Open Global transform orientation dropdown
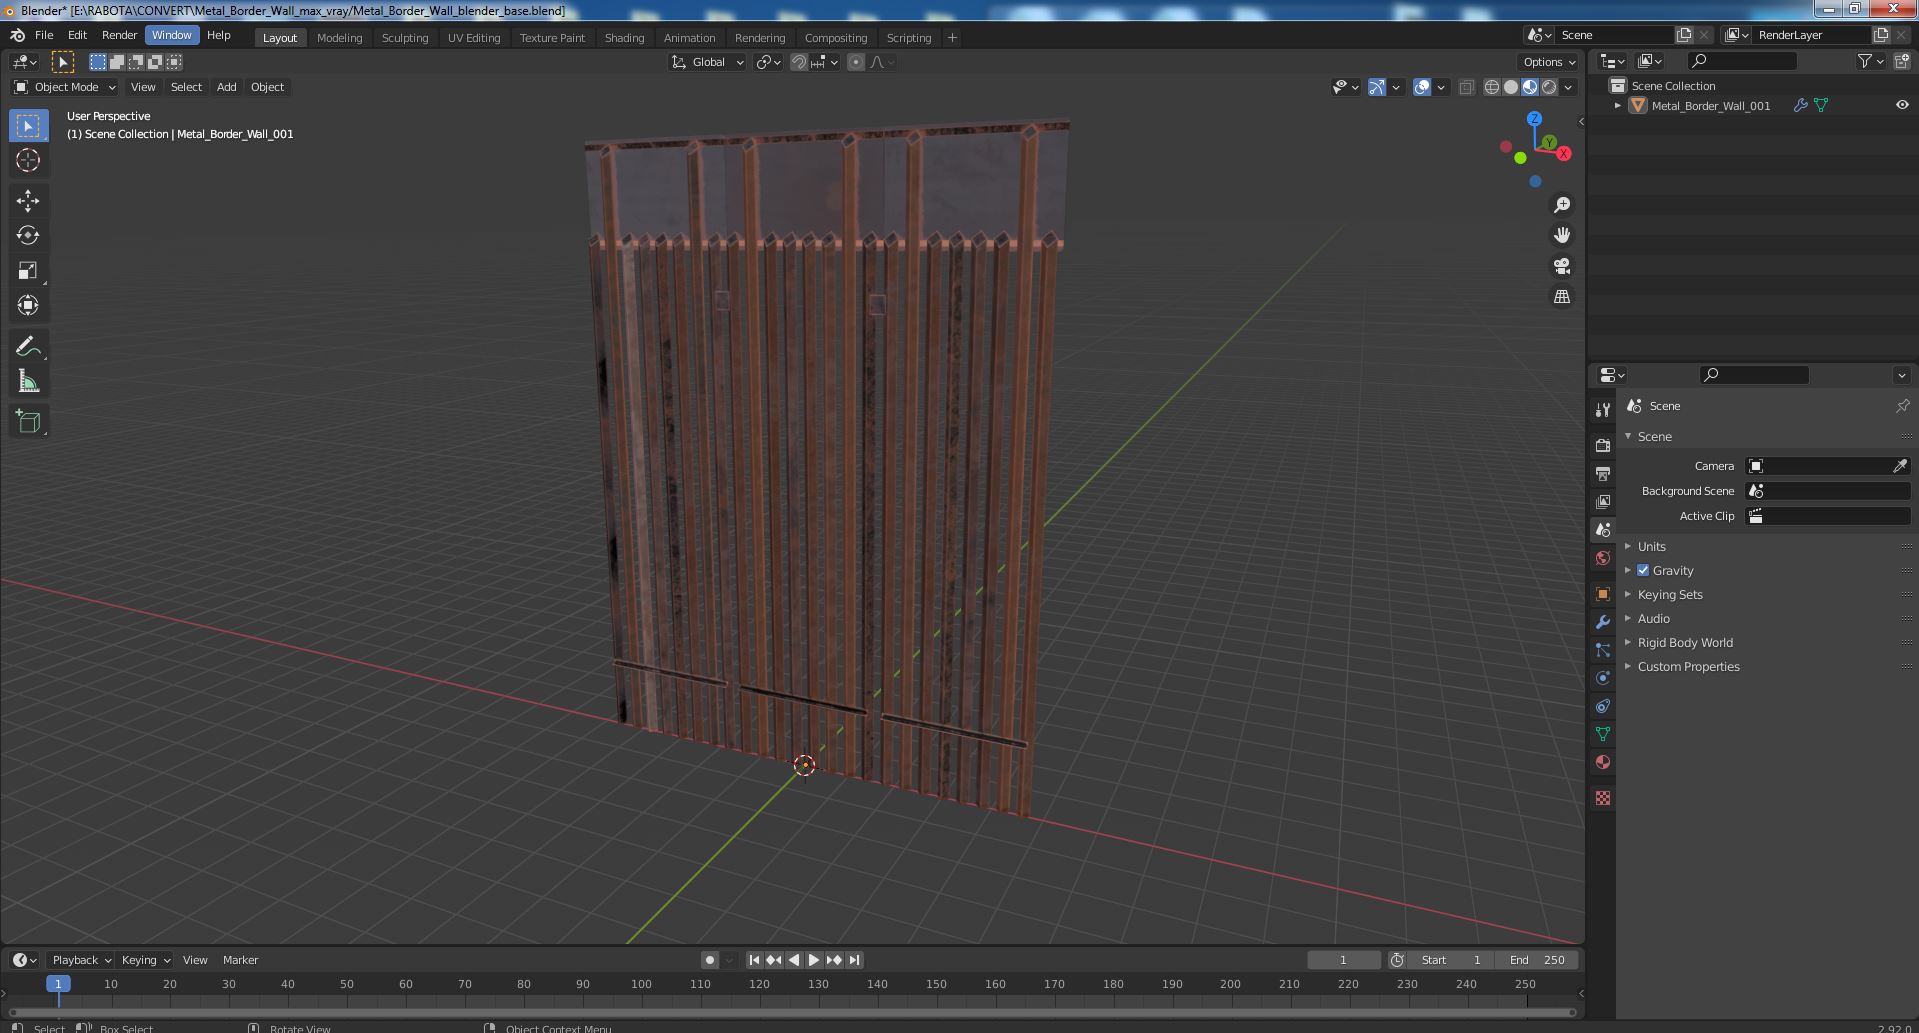 point(708,62)
